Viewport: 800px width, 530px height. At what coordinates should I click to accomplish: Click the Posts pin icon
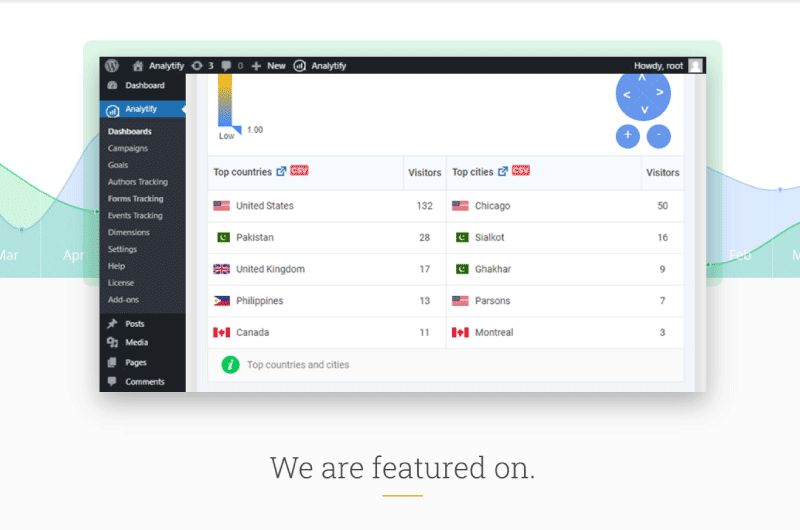[112, 323]
